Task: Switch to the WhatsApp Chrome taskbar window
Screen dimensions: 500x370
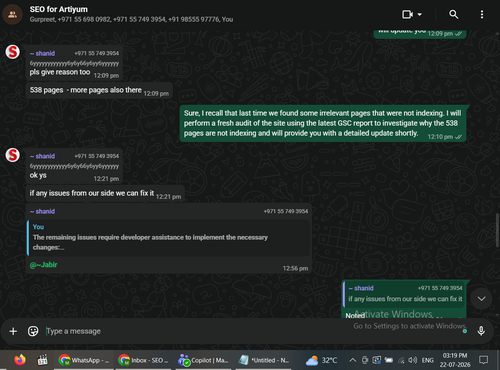Action: click(84, 360)
